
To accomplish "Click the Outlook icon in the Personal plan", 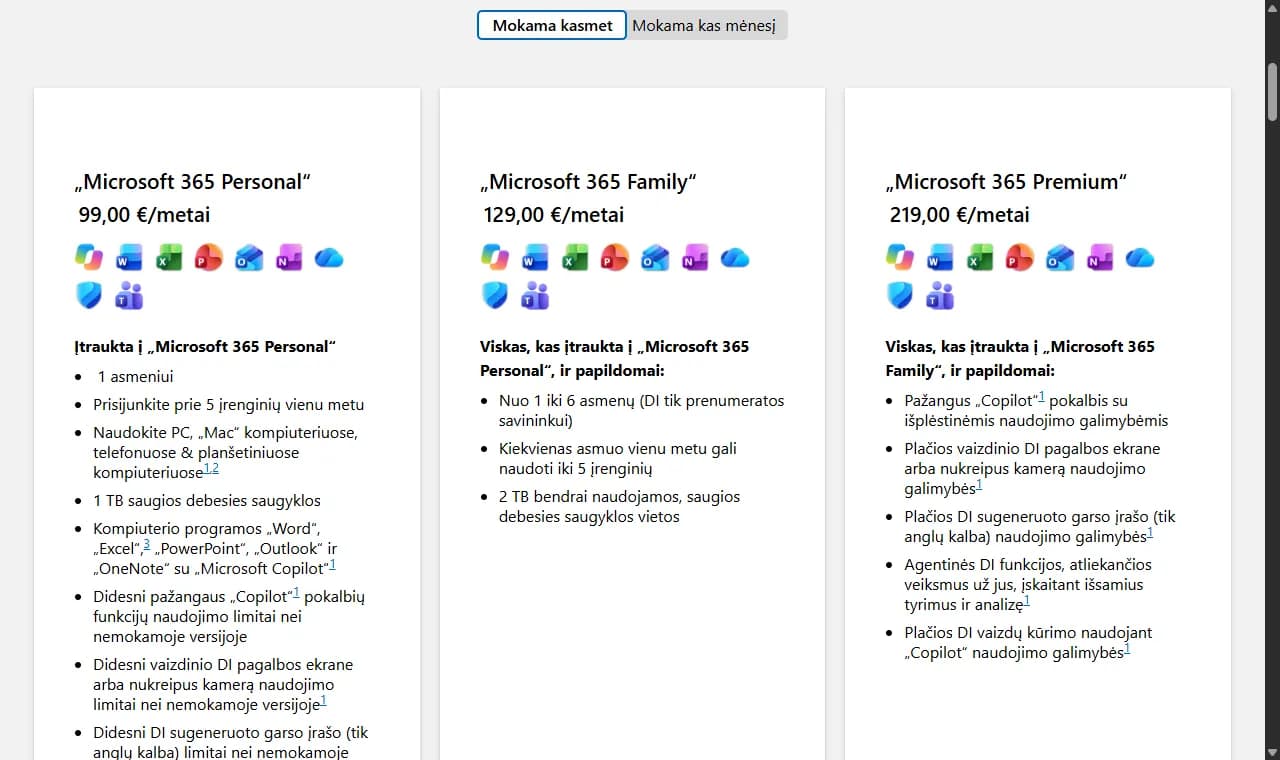I will 249,258.
